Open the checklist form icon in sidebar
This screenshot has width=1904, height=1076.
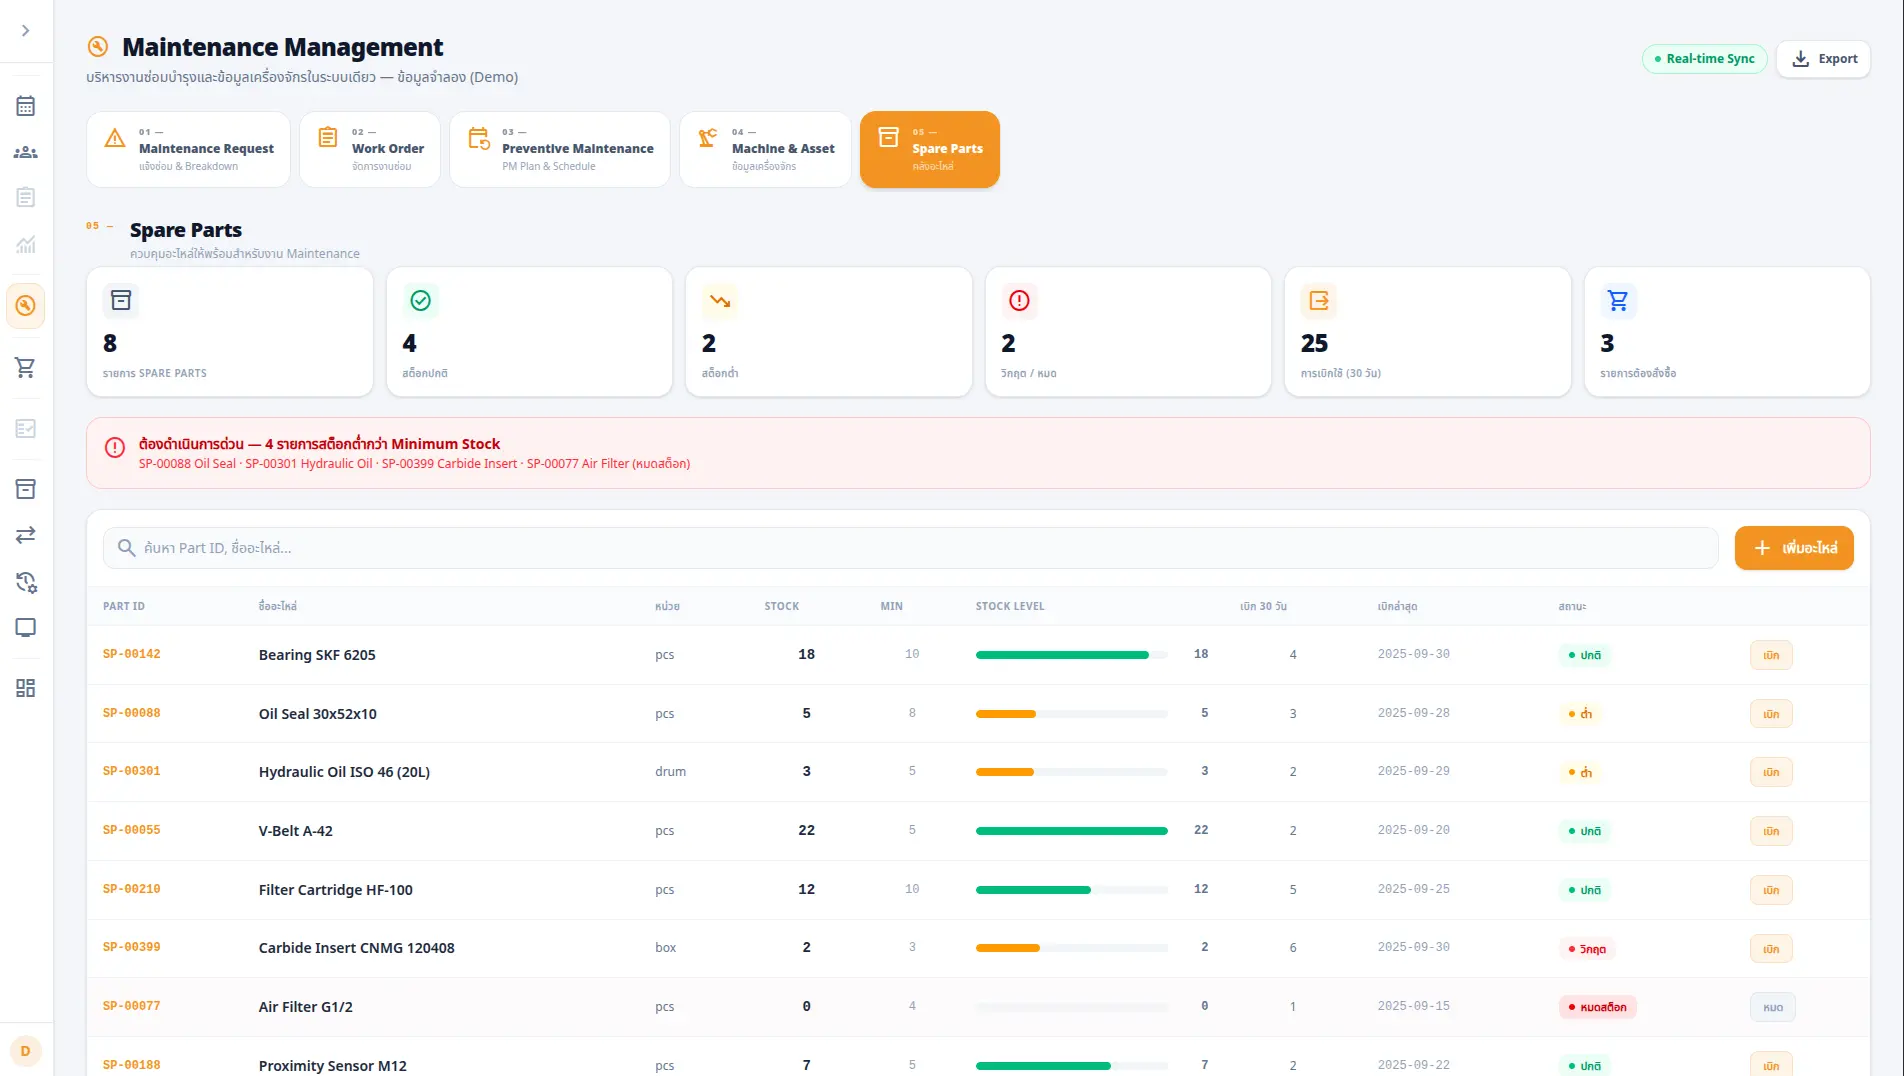pos(26,428)
